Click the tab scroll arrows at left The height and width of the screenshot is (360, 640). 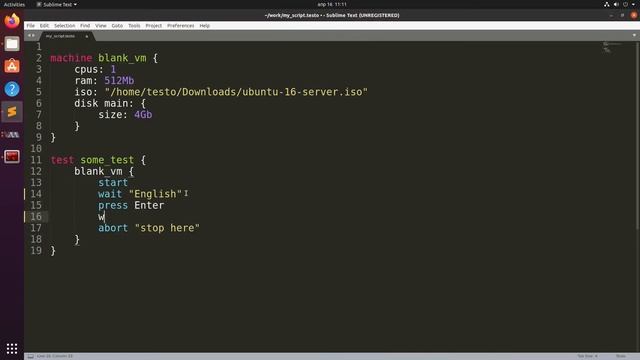coord(31,36)
